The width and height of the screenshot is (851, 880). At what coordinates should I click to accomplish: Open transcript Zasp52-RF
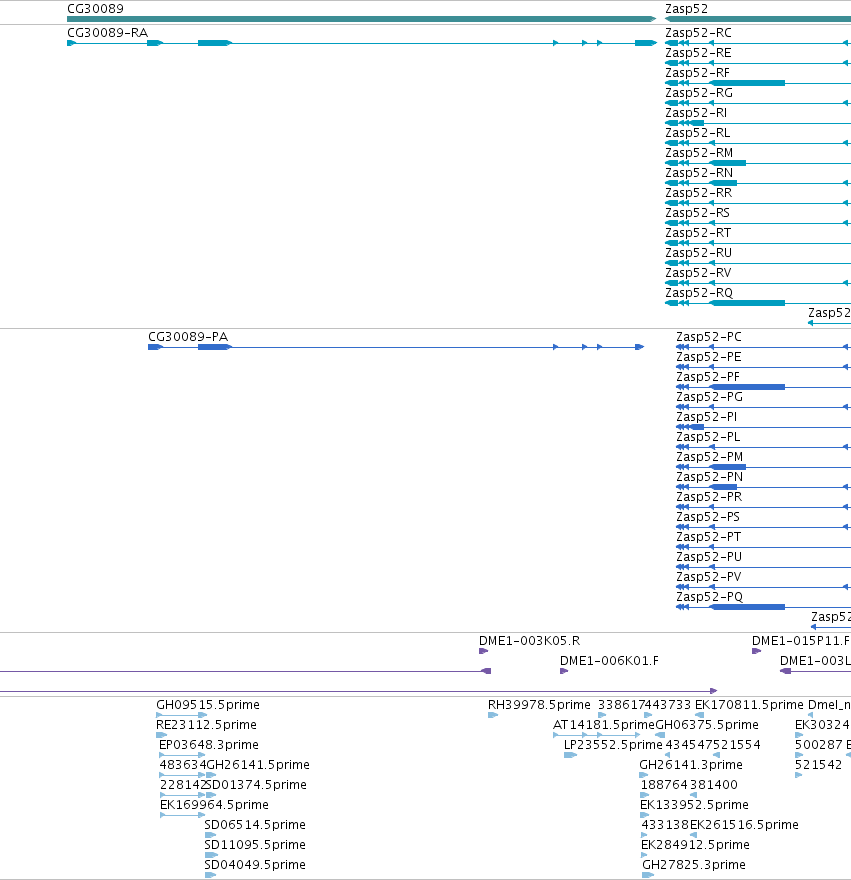698,73
